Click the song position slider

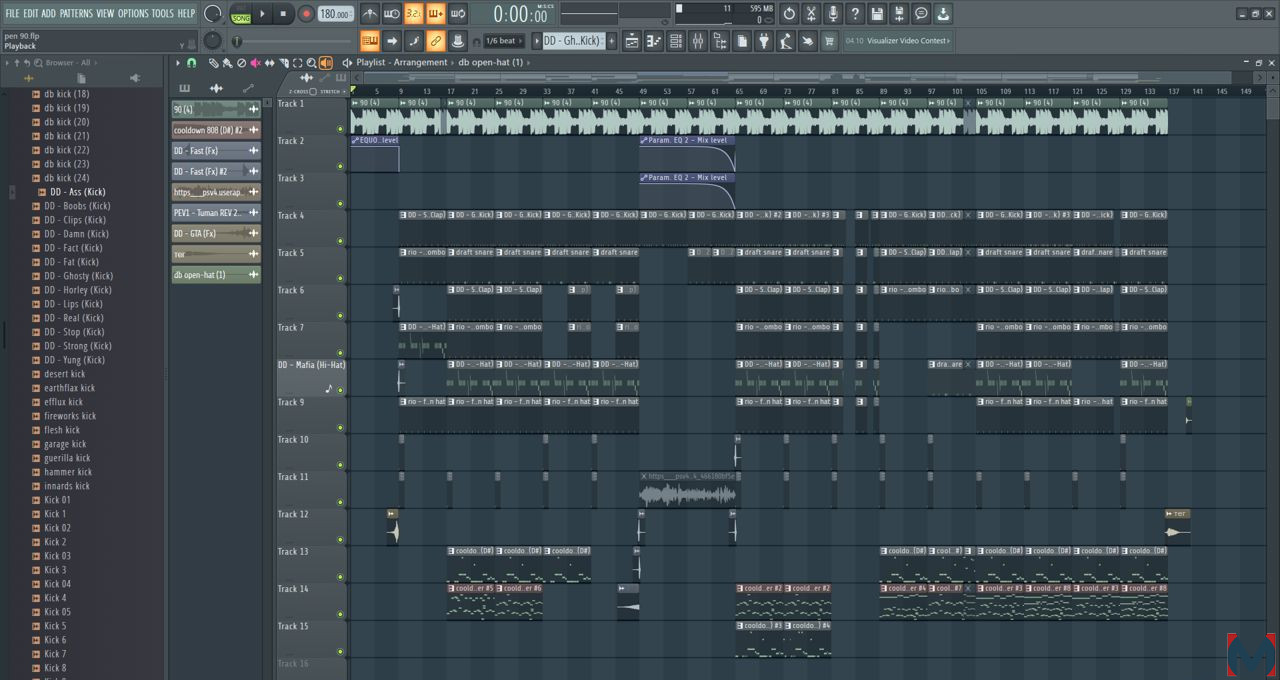292,41
